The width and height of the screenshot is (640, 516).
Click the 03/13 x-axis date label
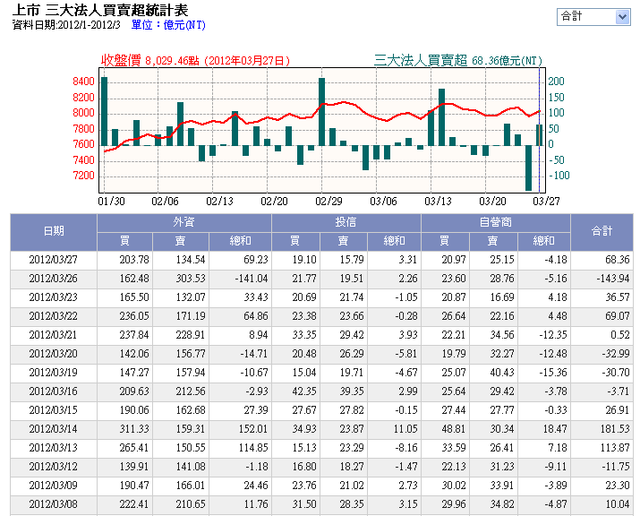point(438,201)
